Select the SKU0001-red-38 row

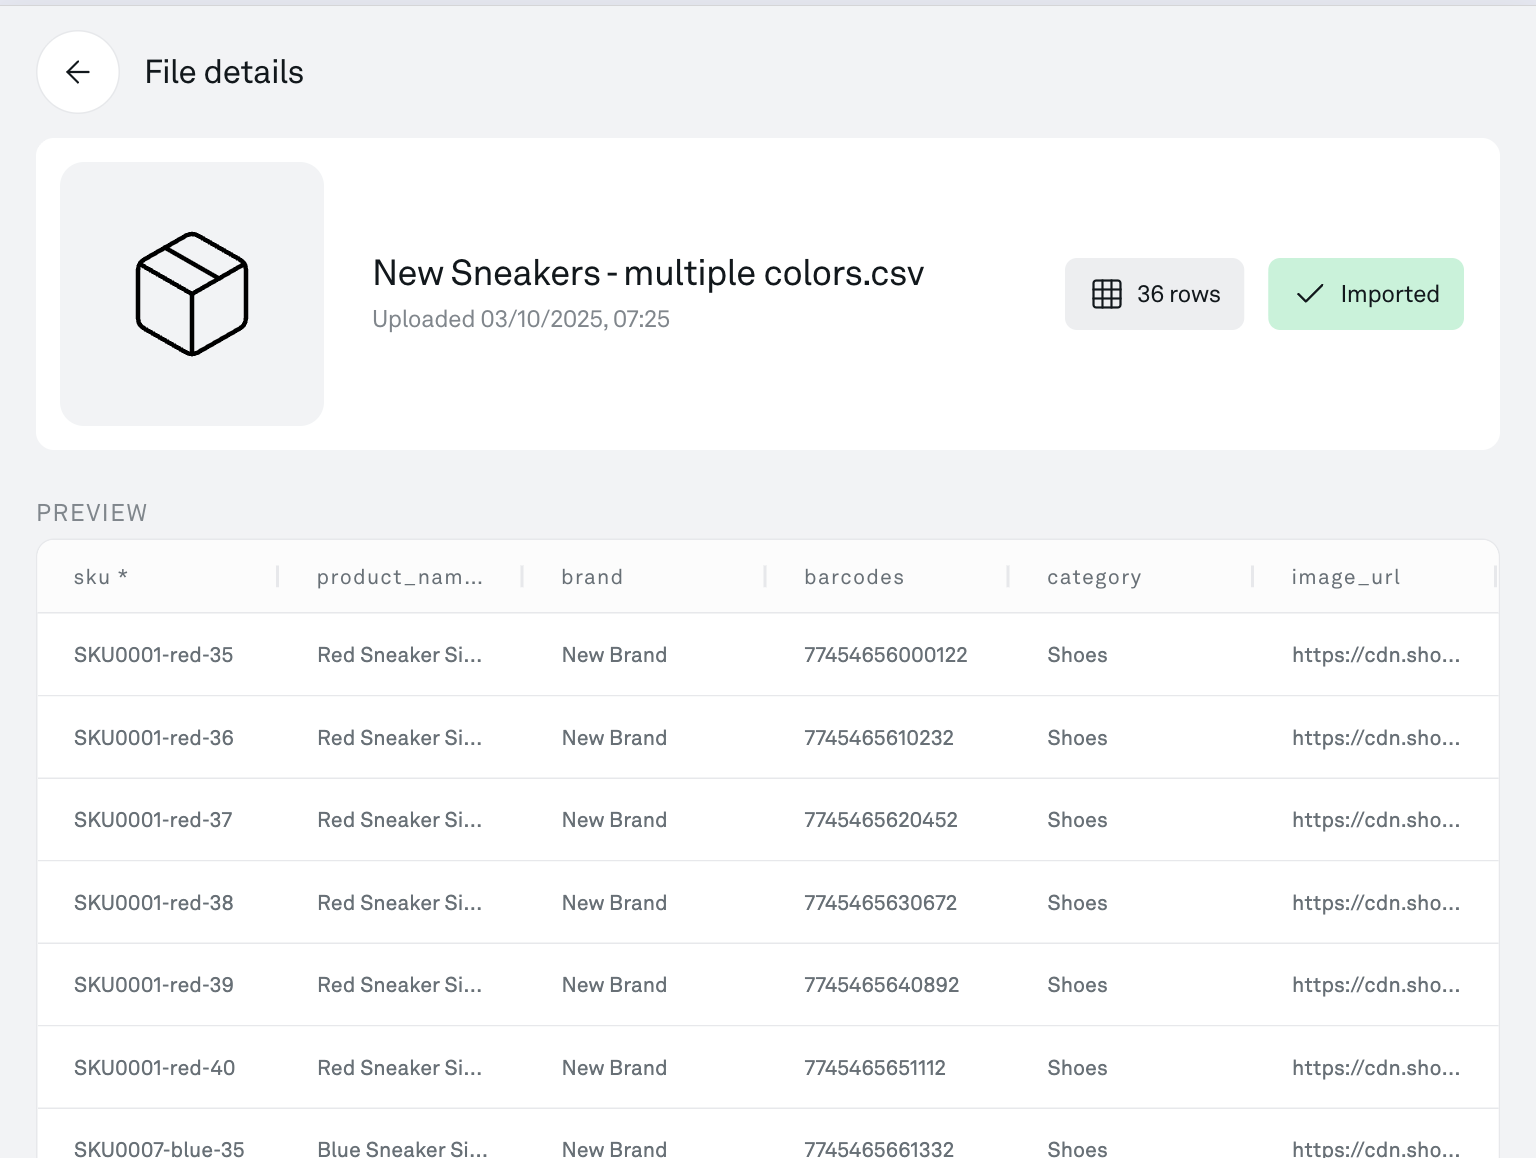point(154,903)
